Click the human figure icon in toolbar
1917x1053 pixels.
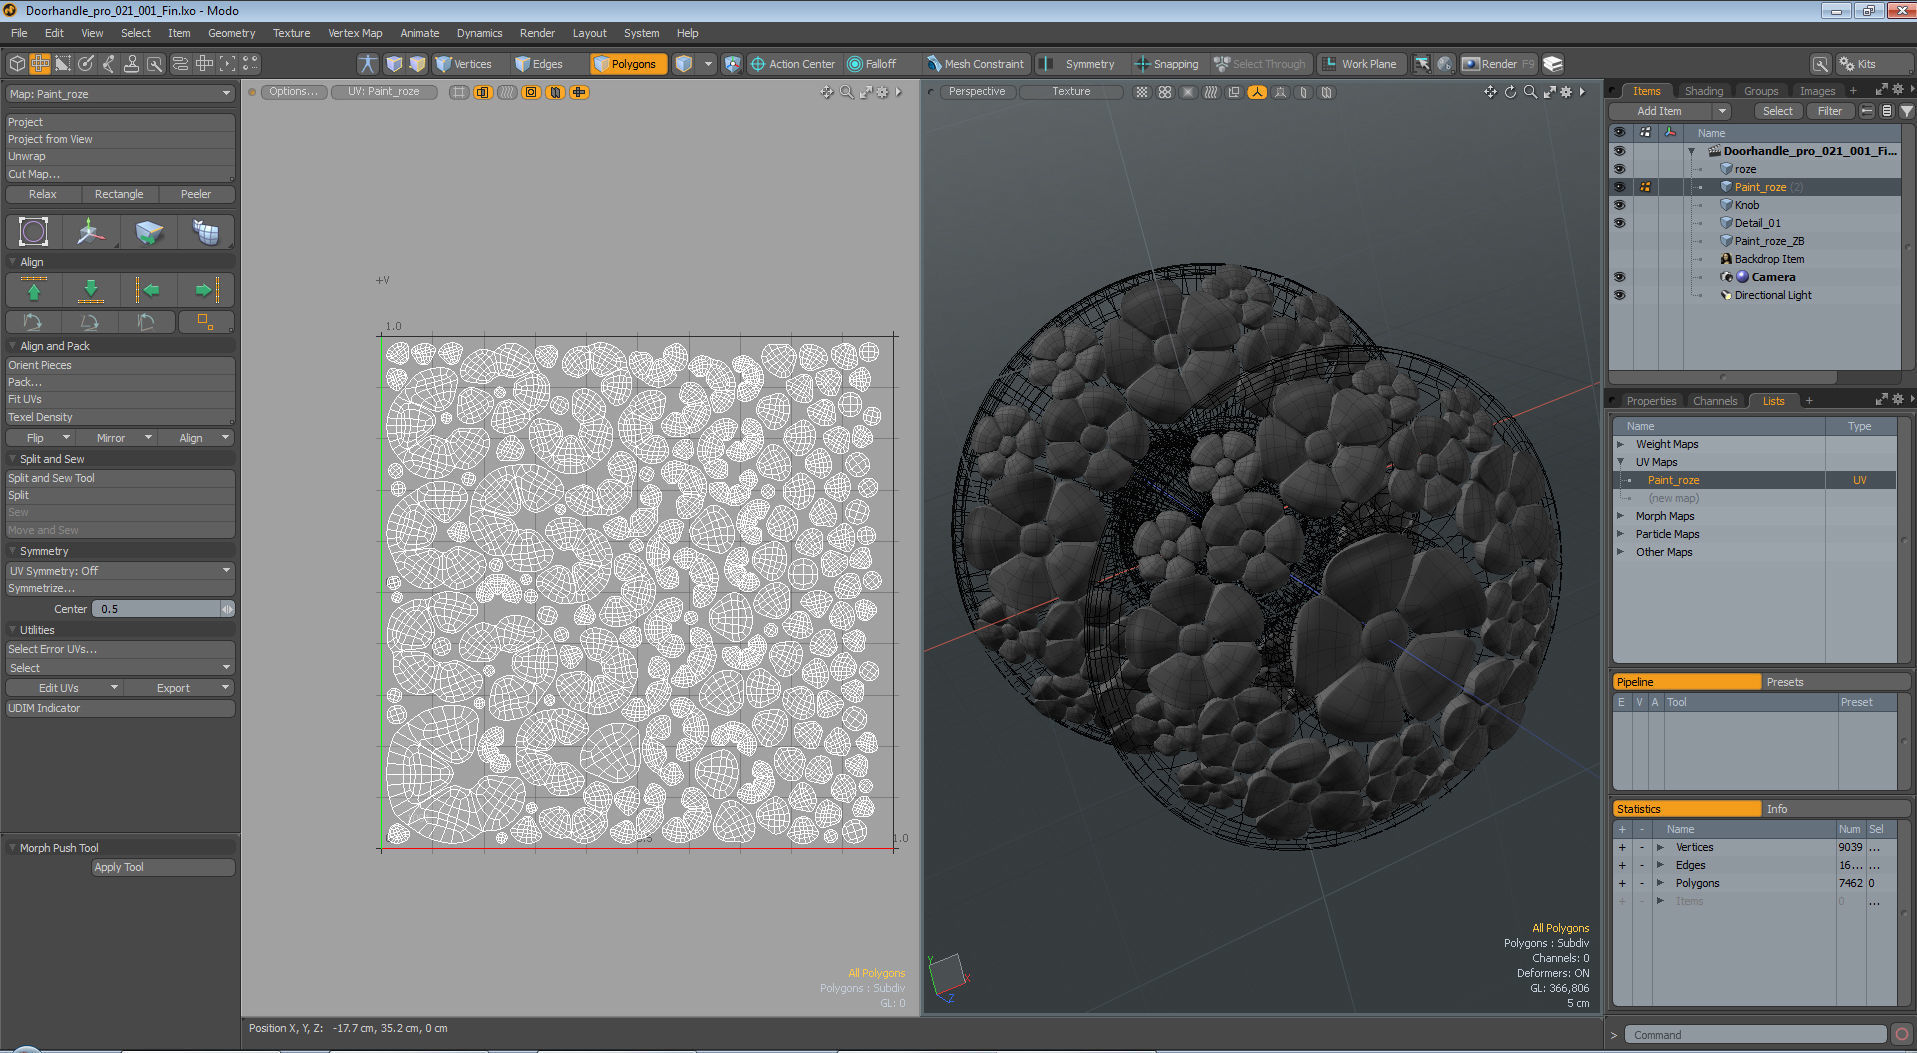tap(368, 64)
